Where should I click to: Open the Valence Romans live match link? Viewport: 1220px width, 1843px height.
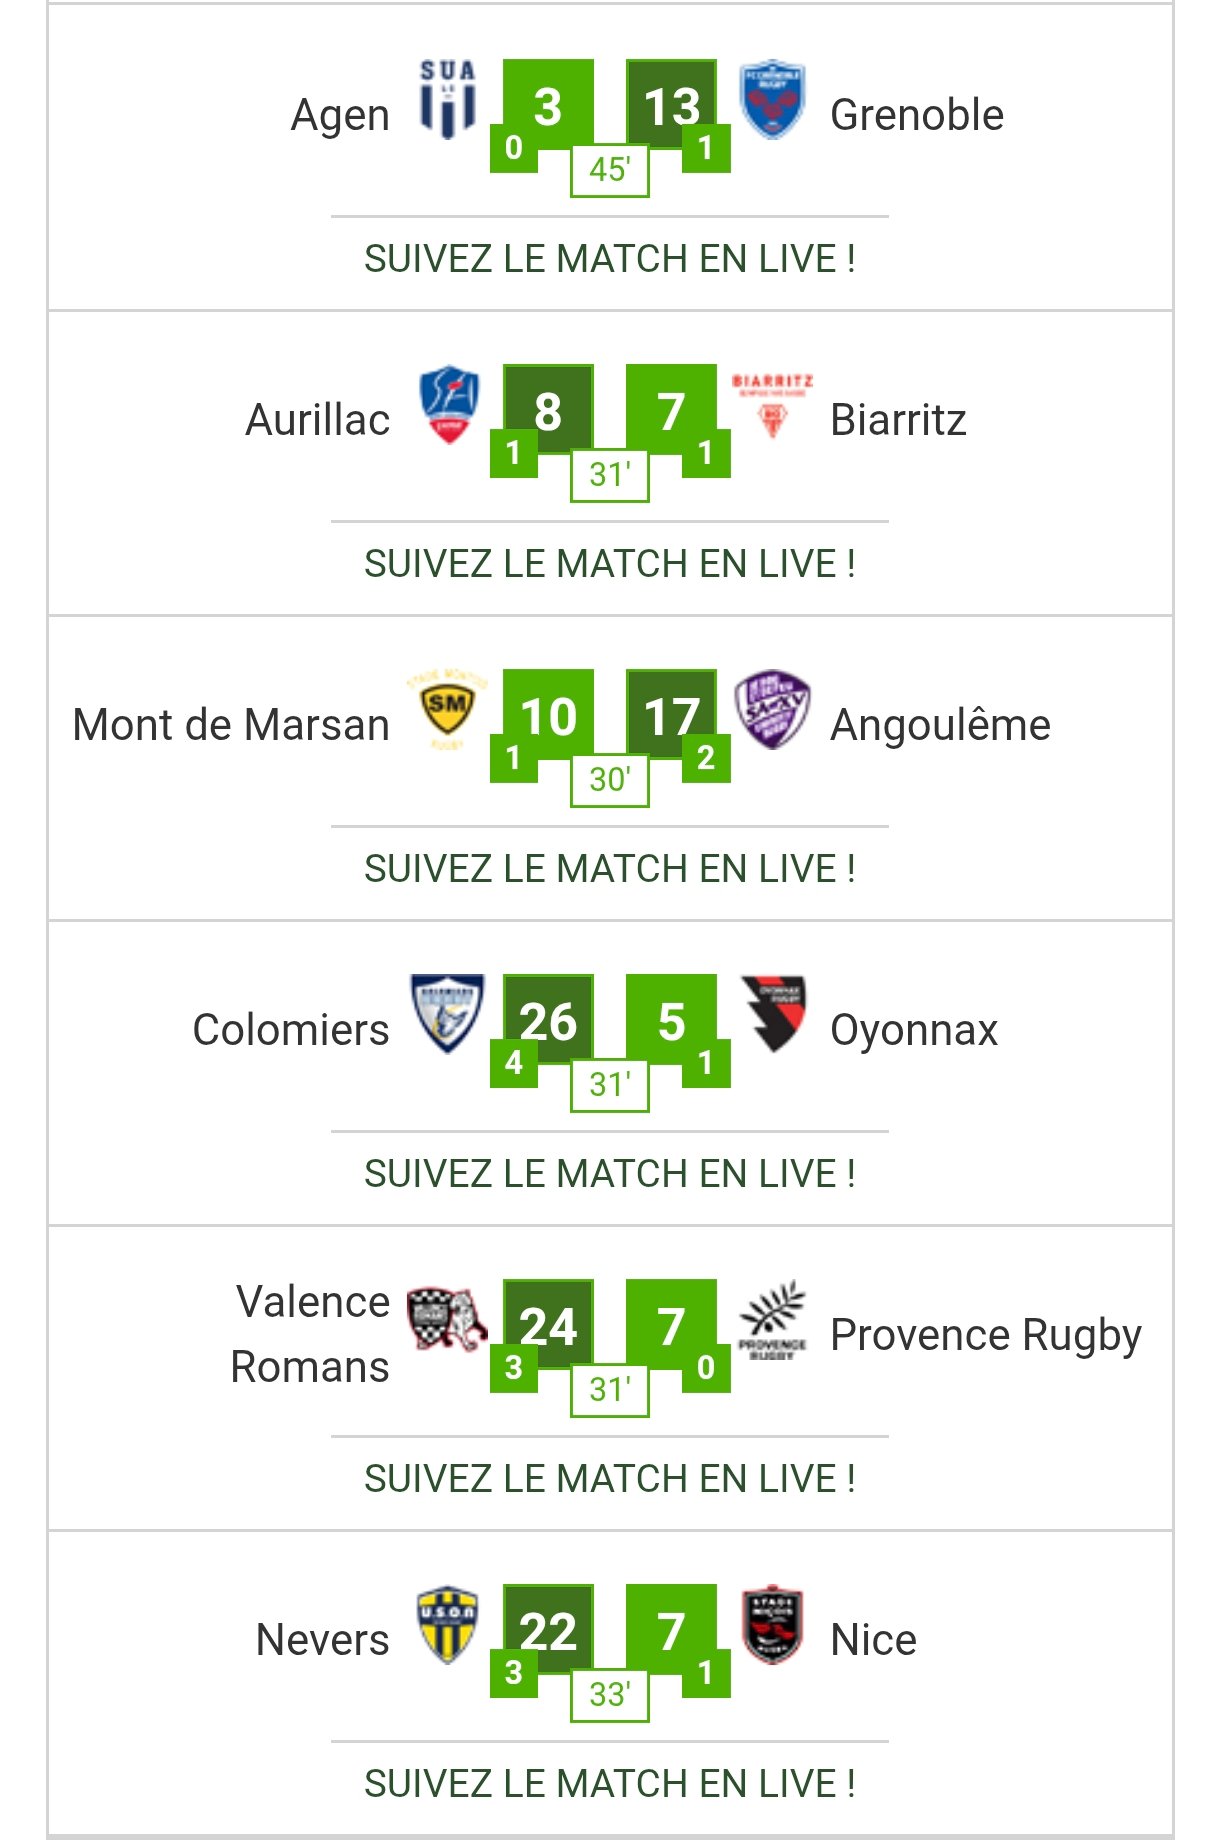point(610,1478)
